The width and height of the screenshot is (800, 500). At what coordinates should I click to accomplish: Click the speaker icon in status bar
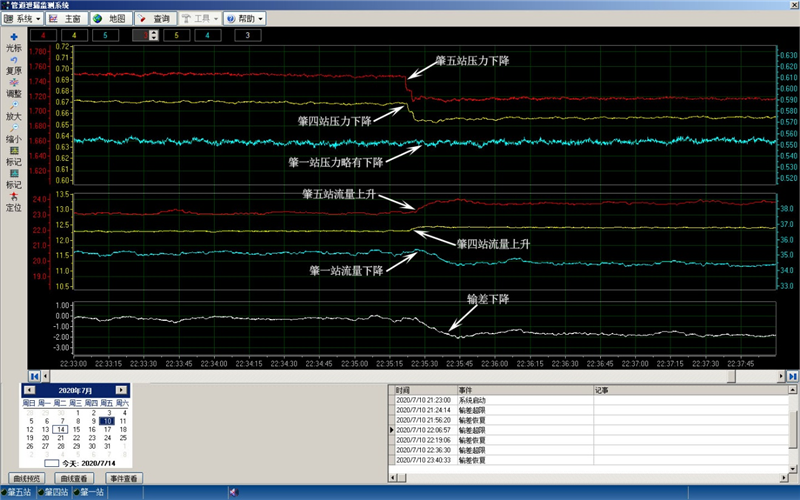coord(233,492)
